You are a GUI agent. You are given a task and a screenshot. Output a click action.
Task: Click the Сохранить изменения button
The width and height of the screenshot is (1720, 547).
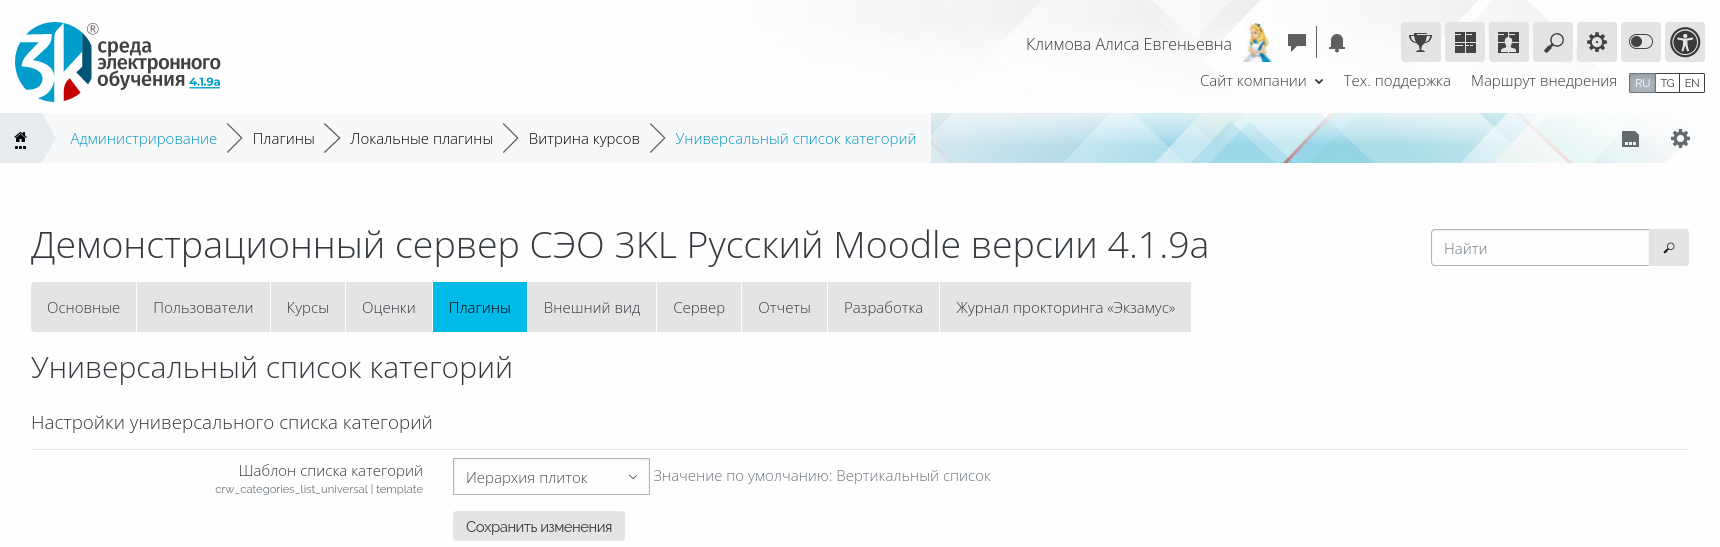pyautogui.click(x=538, y=526)
